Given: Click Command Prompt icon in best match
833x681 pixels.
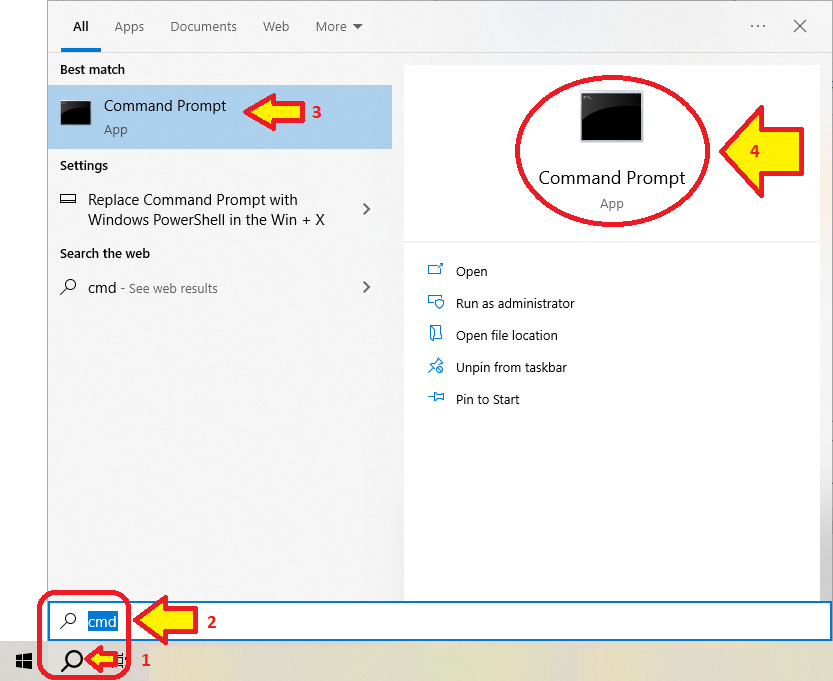Looking at the screenshot, I should [75, 113].
